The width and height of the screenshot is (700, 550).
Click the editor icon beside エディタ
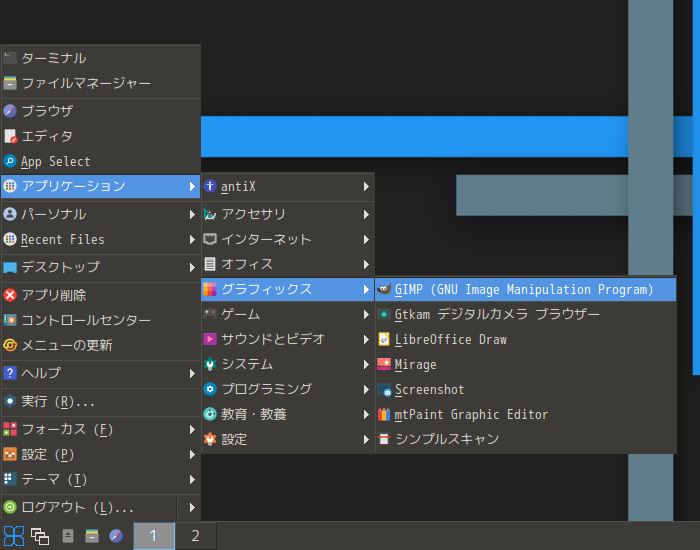pos(10,136)
